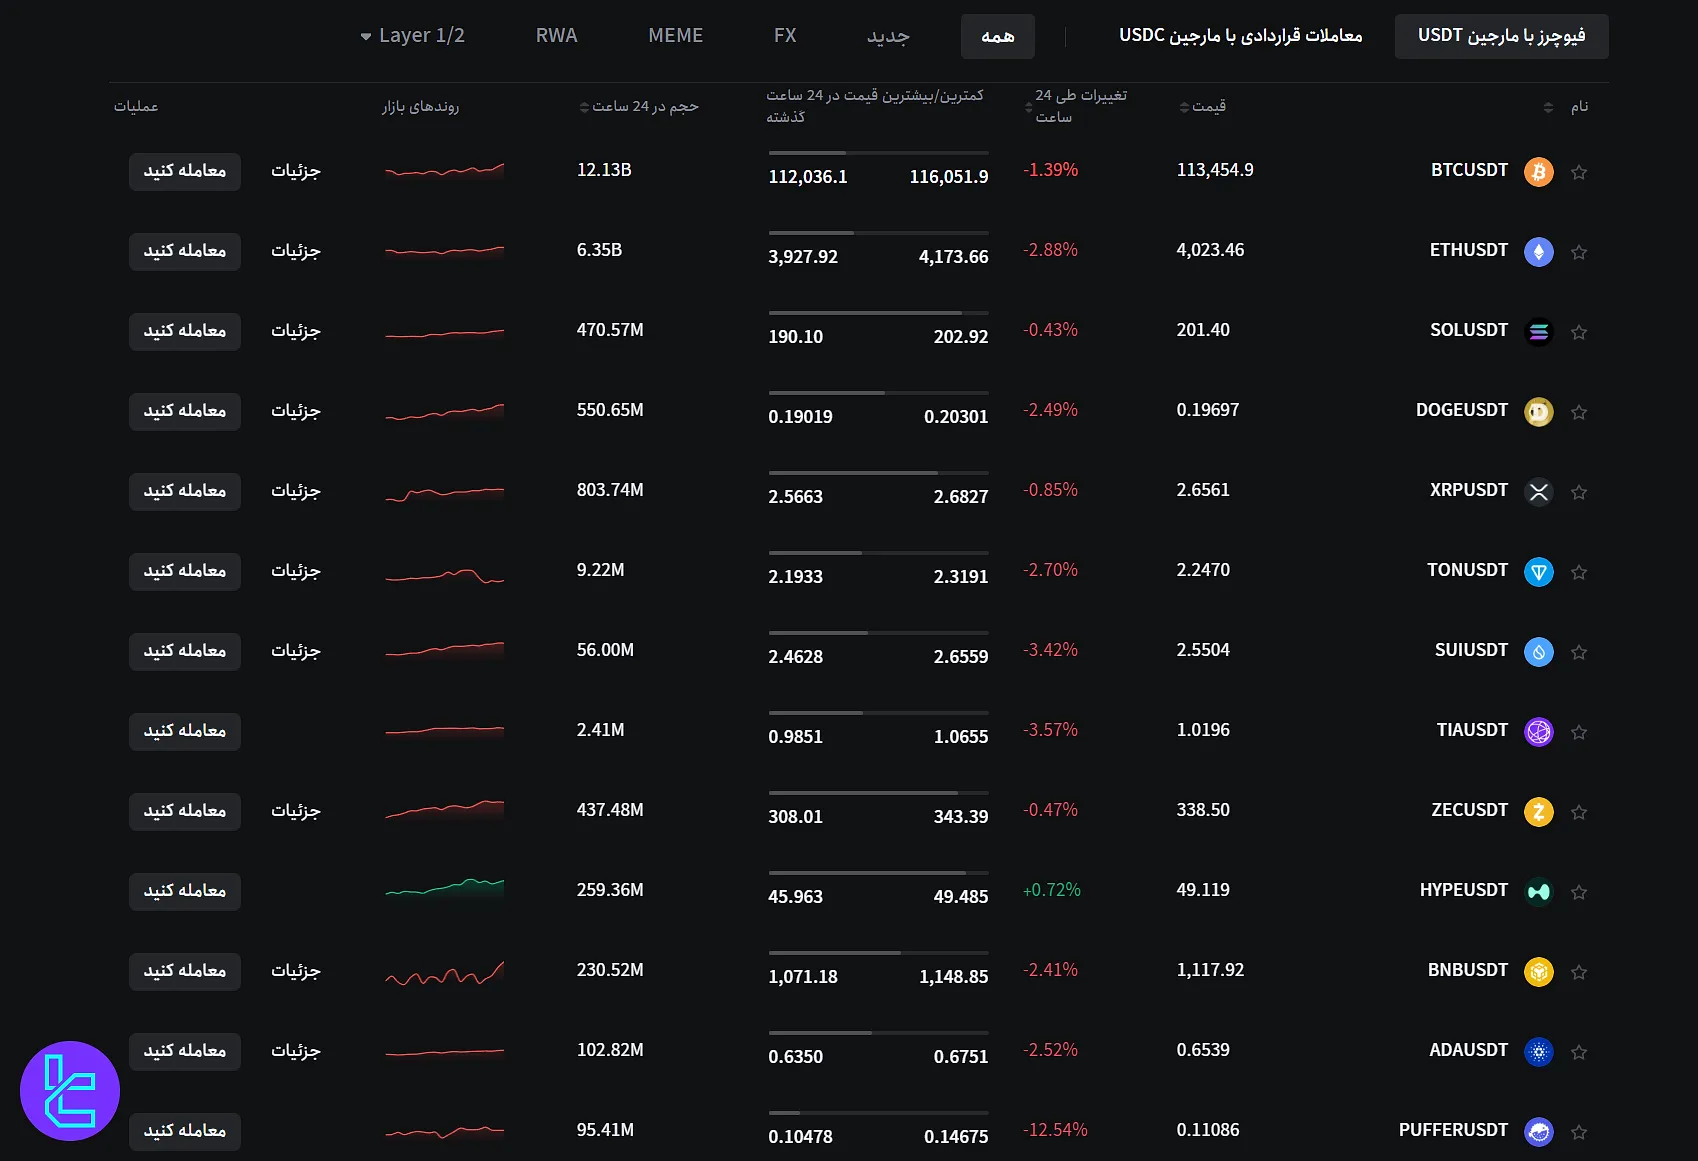Switch to the MEME category tab
Viewport: 1698px width, 1161px height.
(x=675, y=36)
